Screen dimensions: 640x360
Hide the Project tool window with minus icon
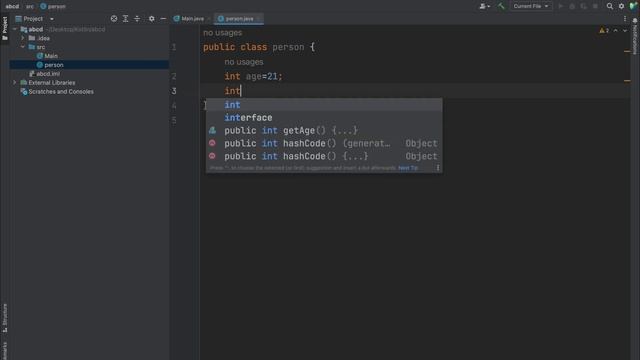[163, 19]
